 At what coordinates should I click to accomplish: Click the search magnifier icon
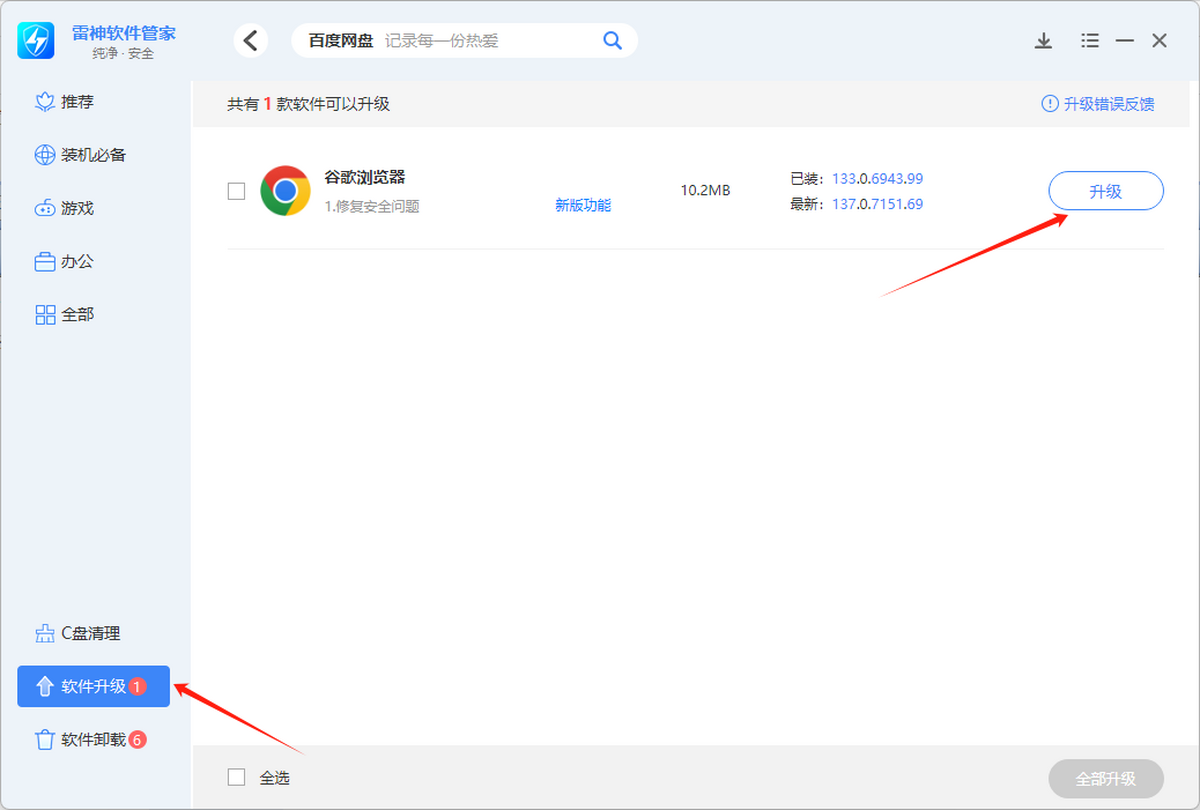[x=612, y=40]
